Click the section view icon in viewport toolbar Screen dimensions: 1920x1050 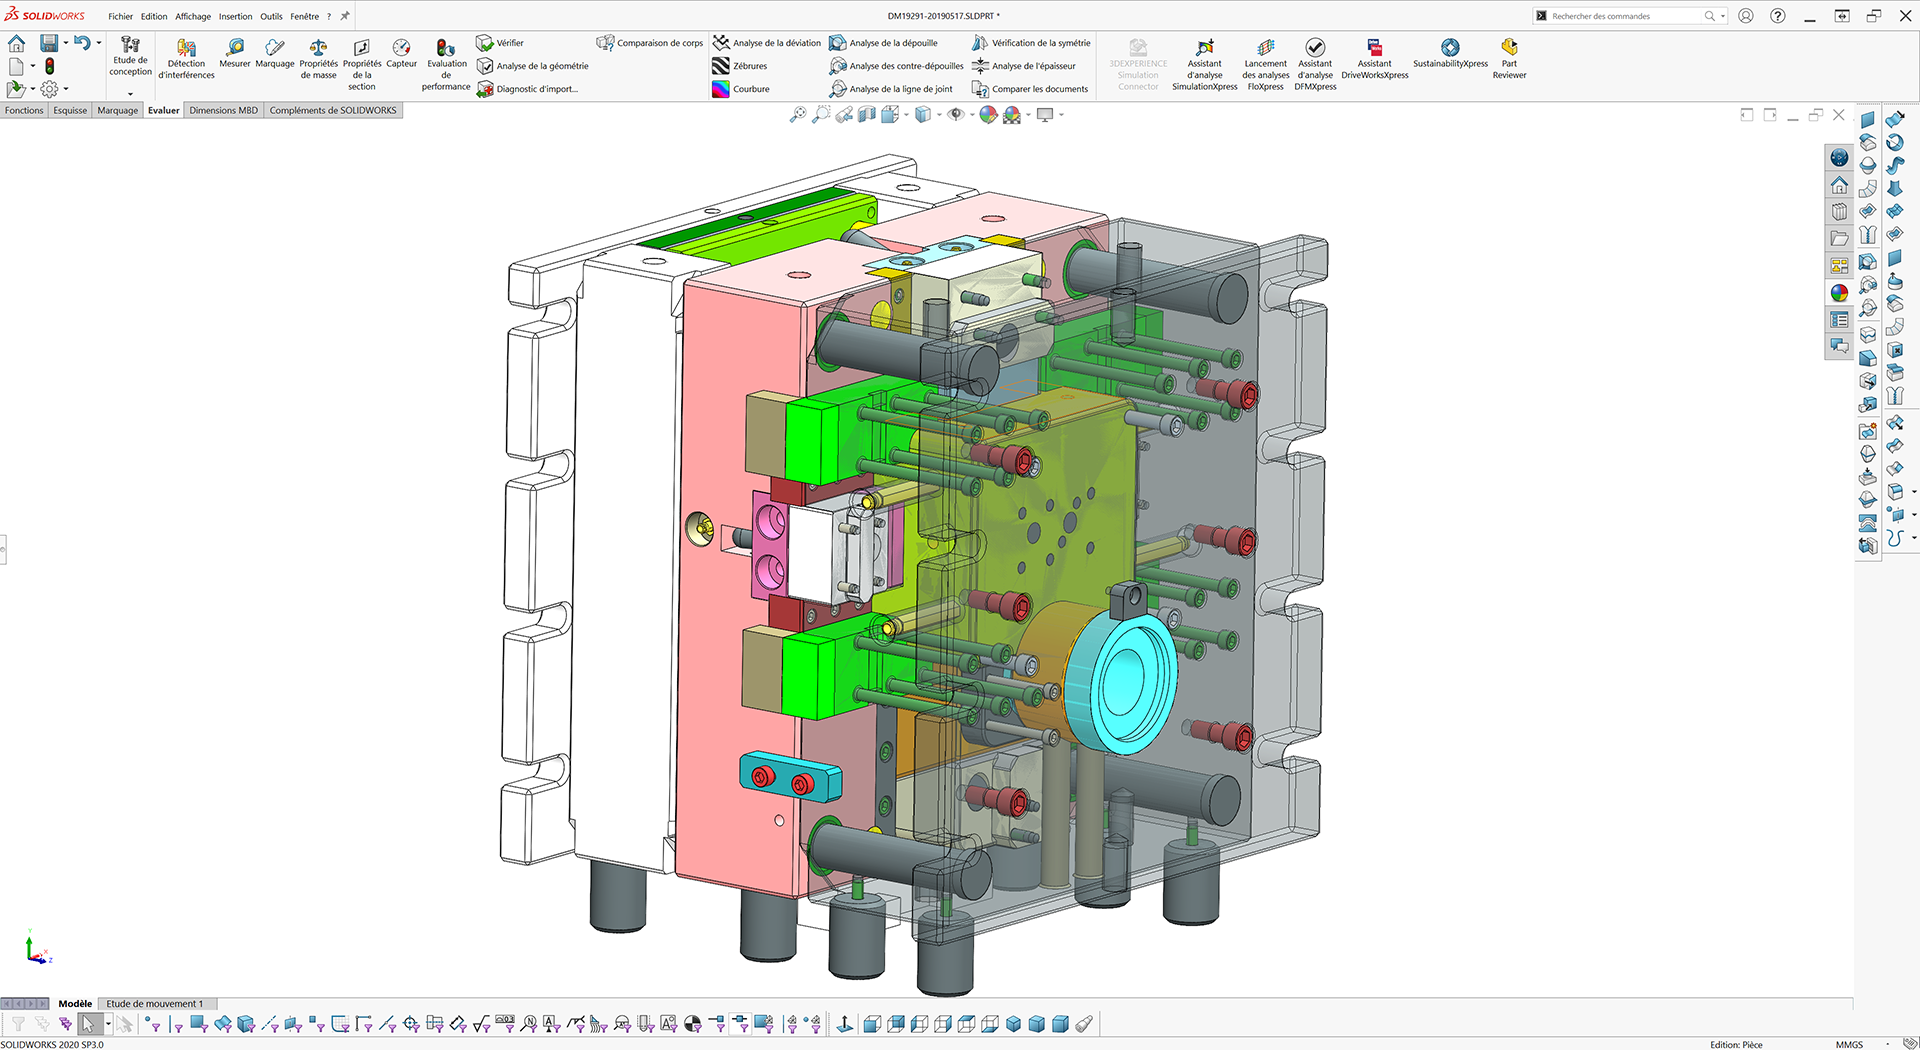[x=867, y=115]
